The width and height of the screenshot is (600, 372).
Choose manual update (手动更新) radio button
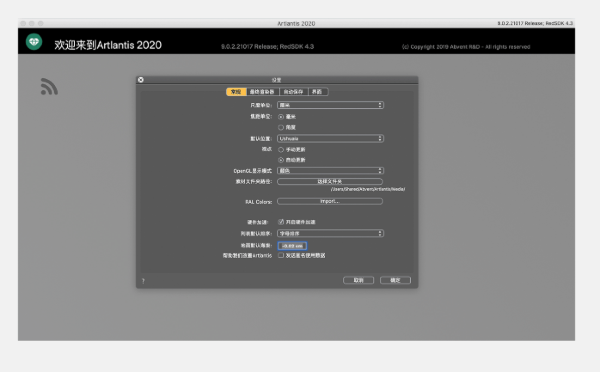pos(281,150)
